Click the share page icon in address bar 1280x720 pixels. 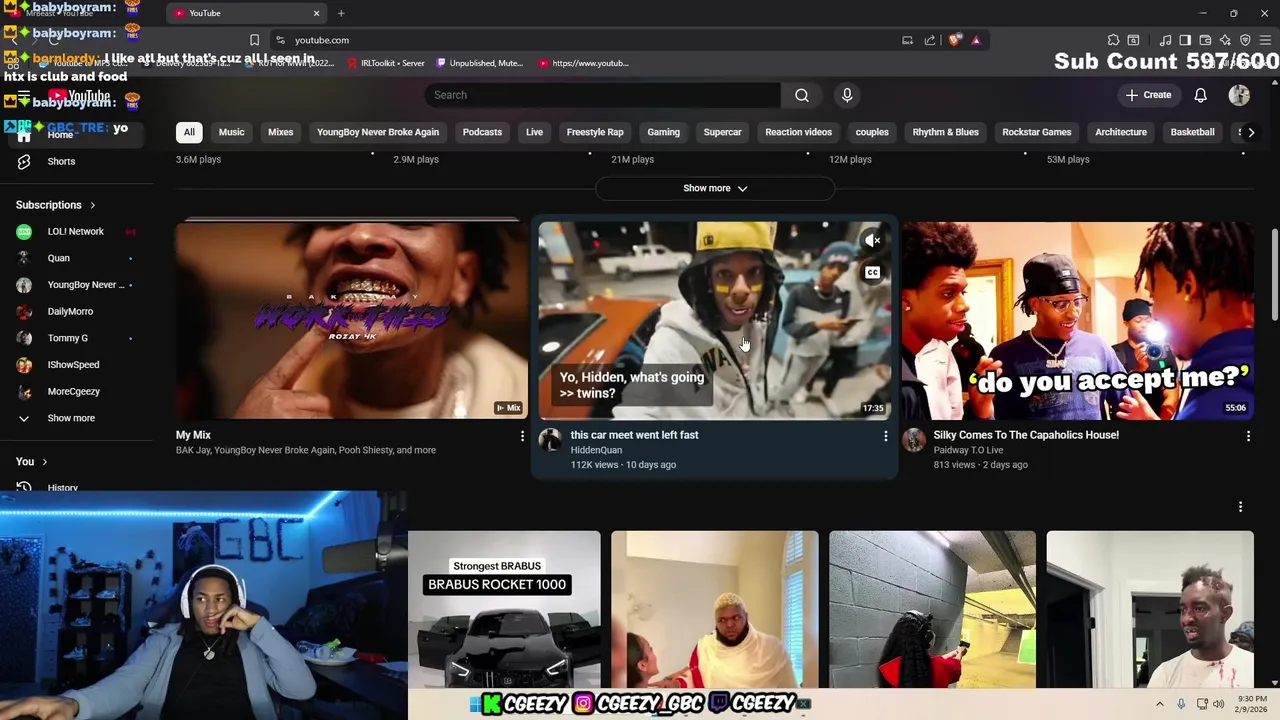[x=930, y=40]
